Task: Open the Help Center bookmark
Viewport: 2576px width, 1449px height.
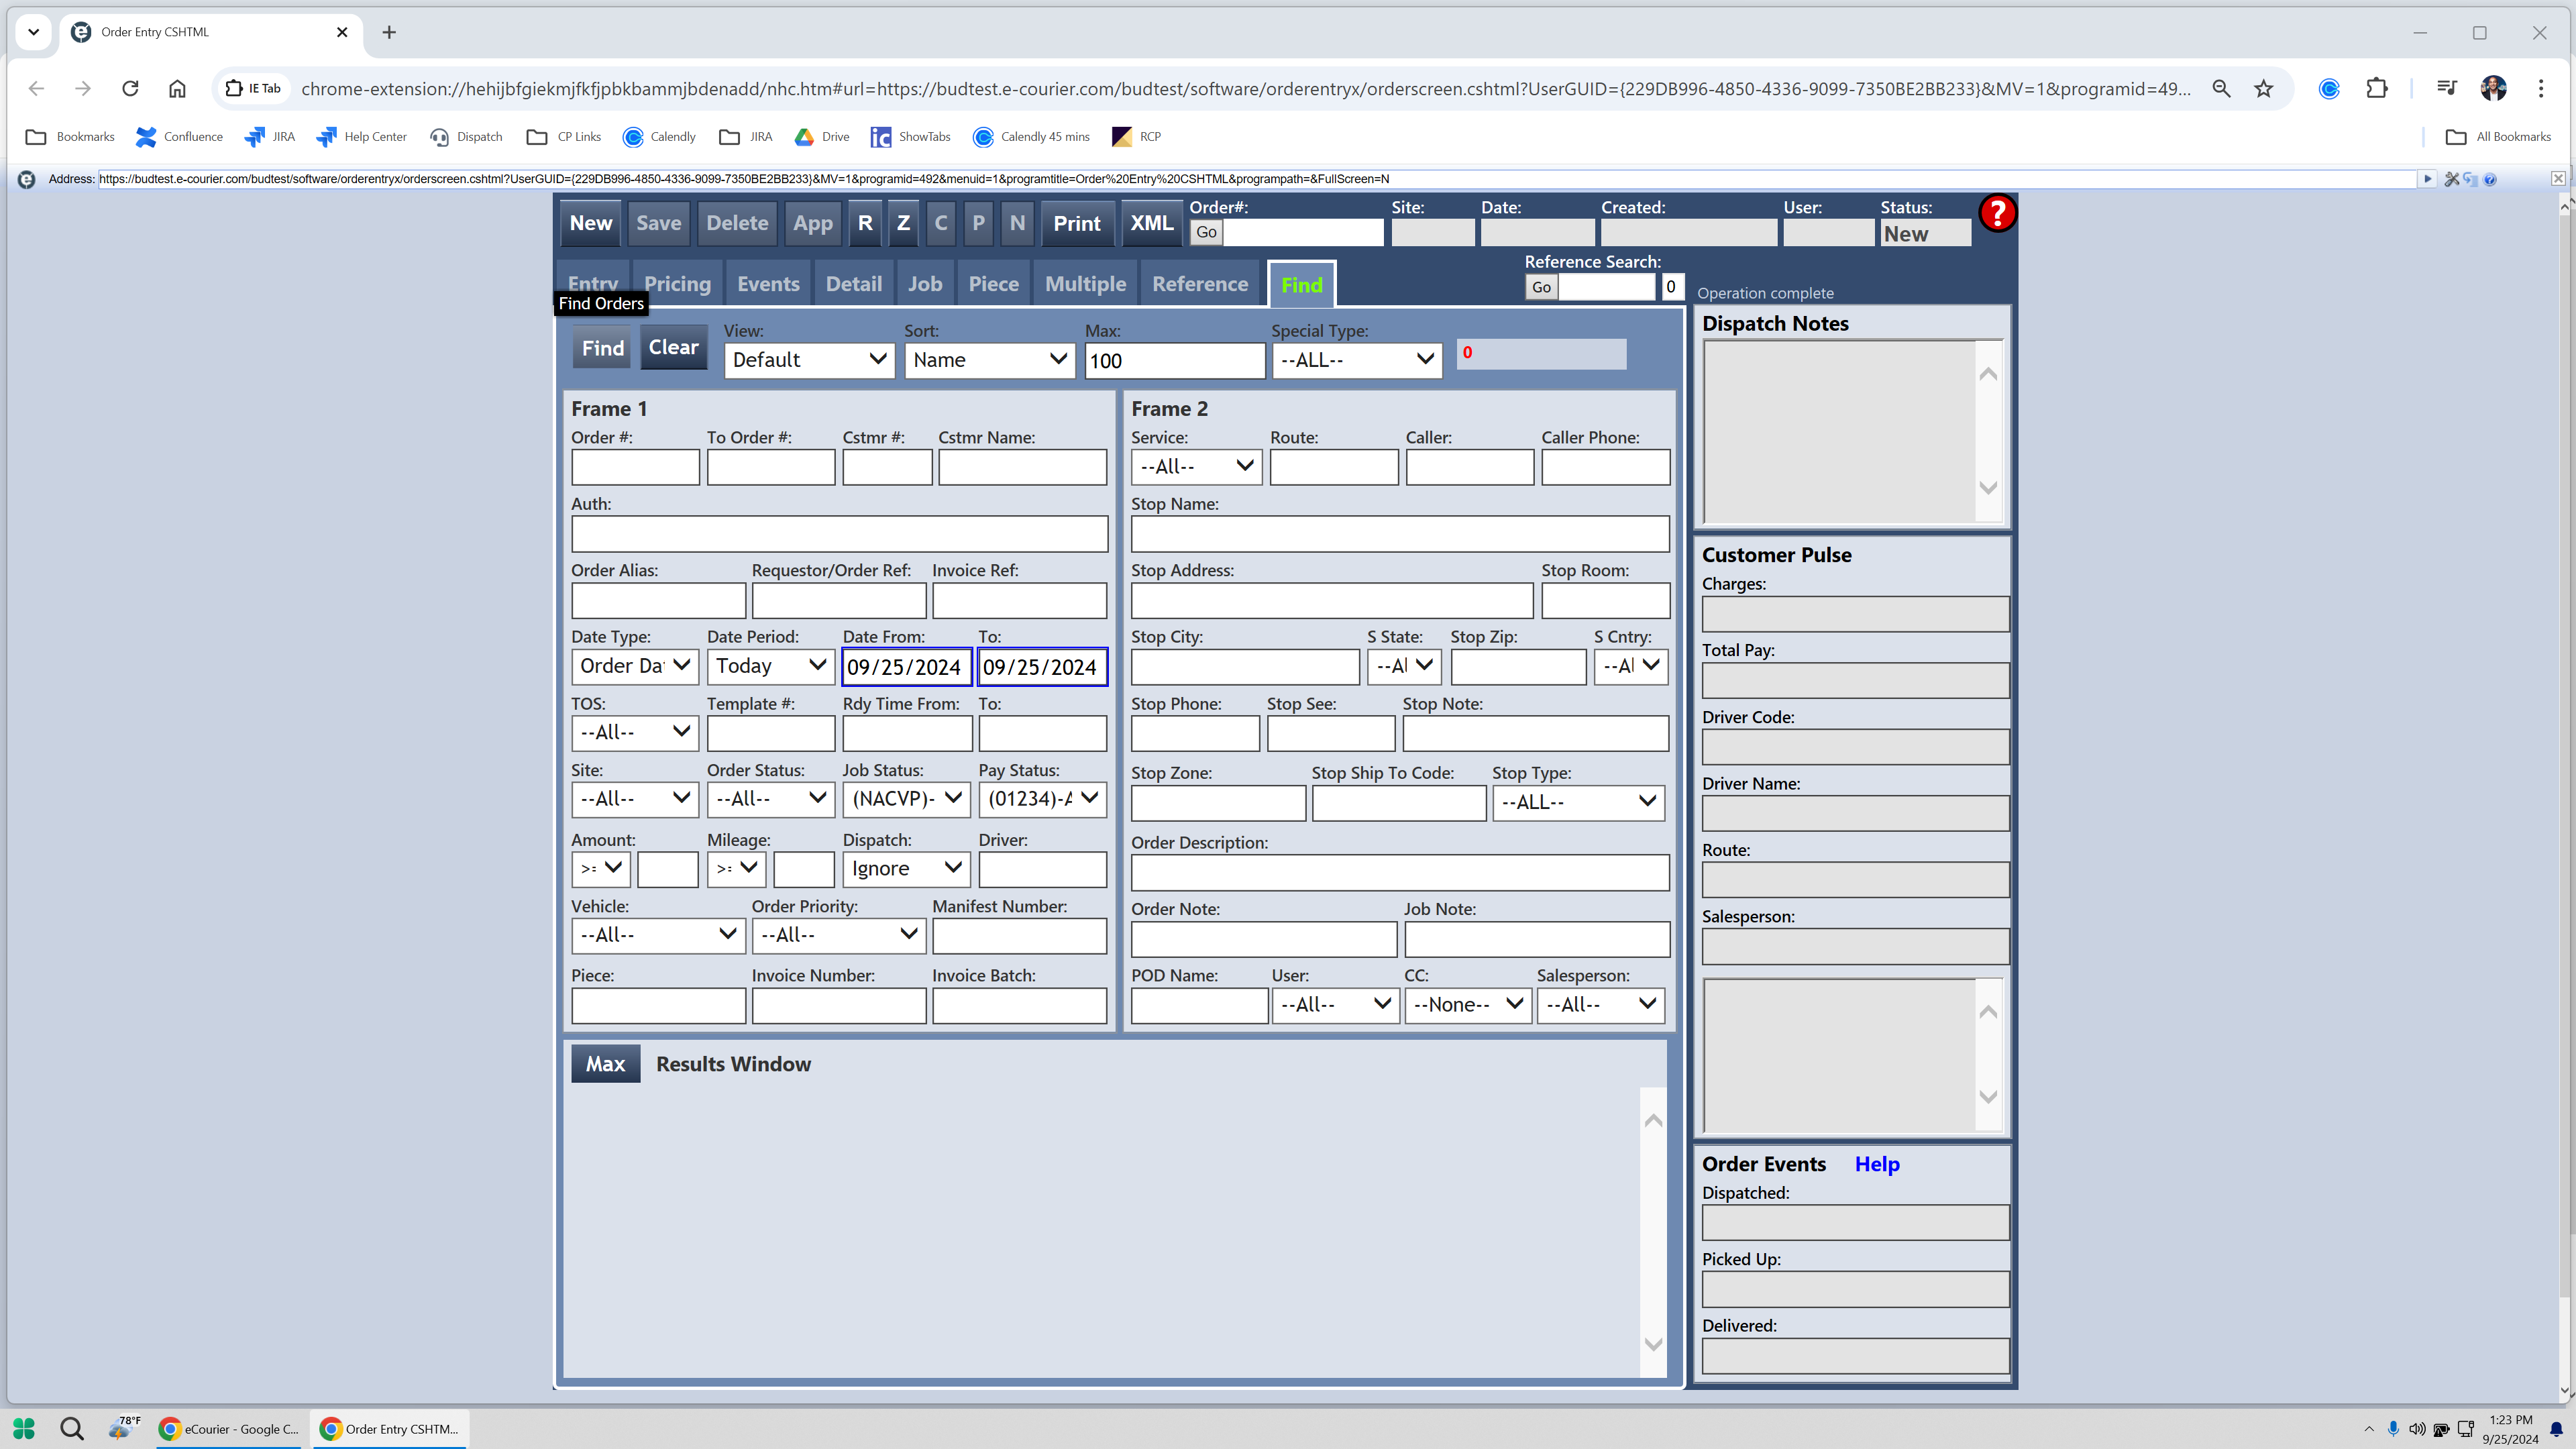Action: click(362, 136)
